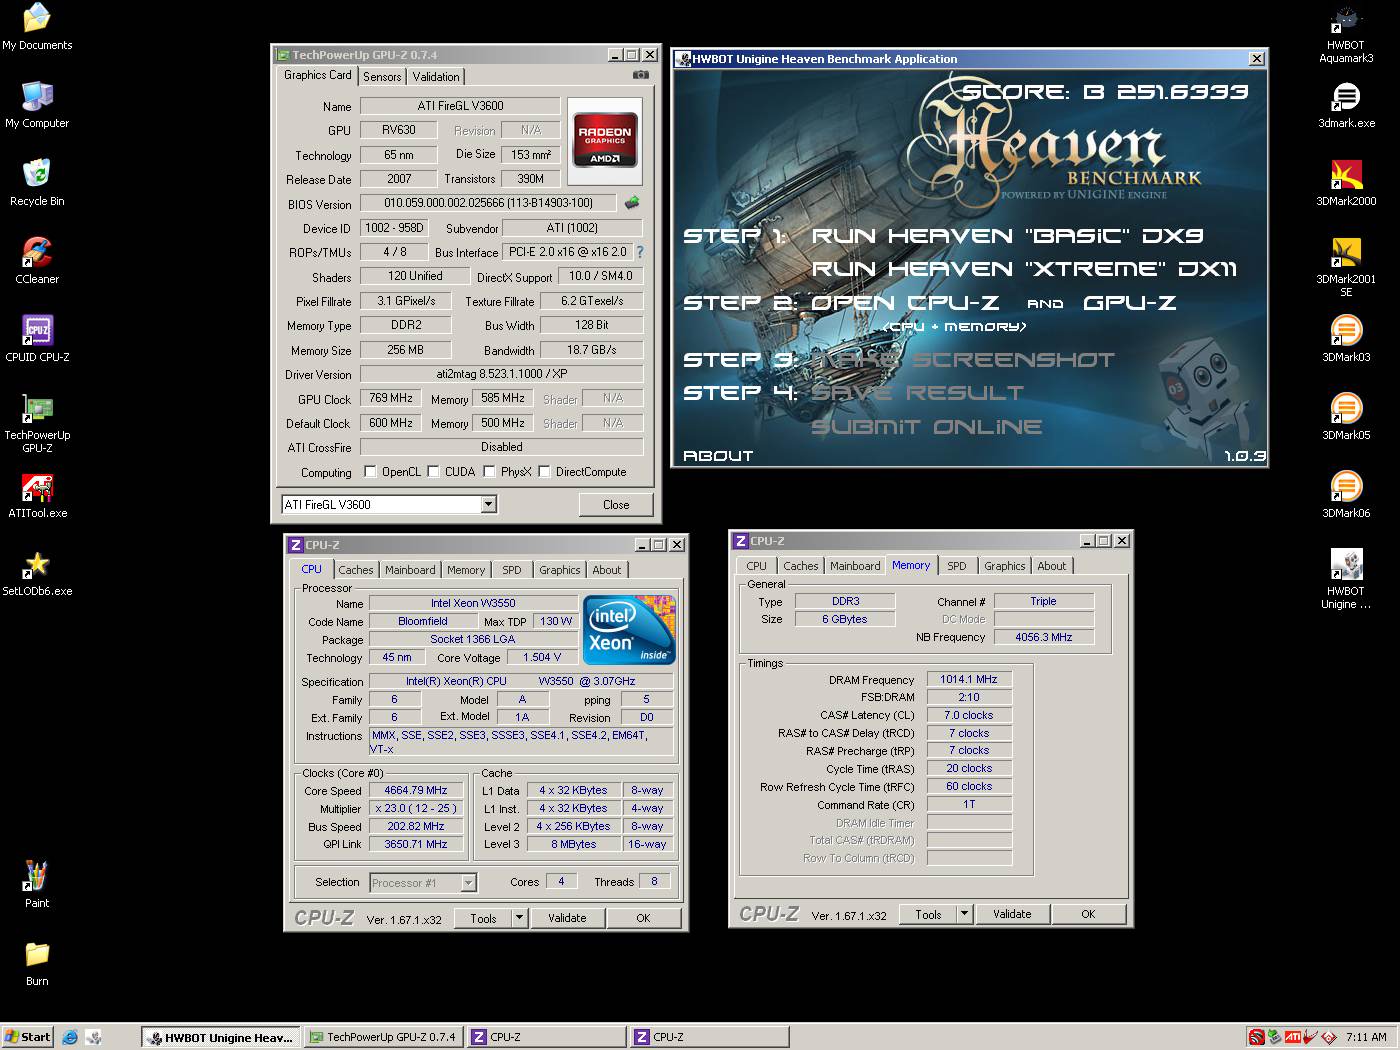The height and width of the screenshot is (1050, 1400).
Task: Launch CCleaner from desktop
Action: tap(37, 261)
